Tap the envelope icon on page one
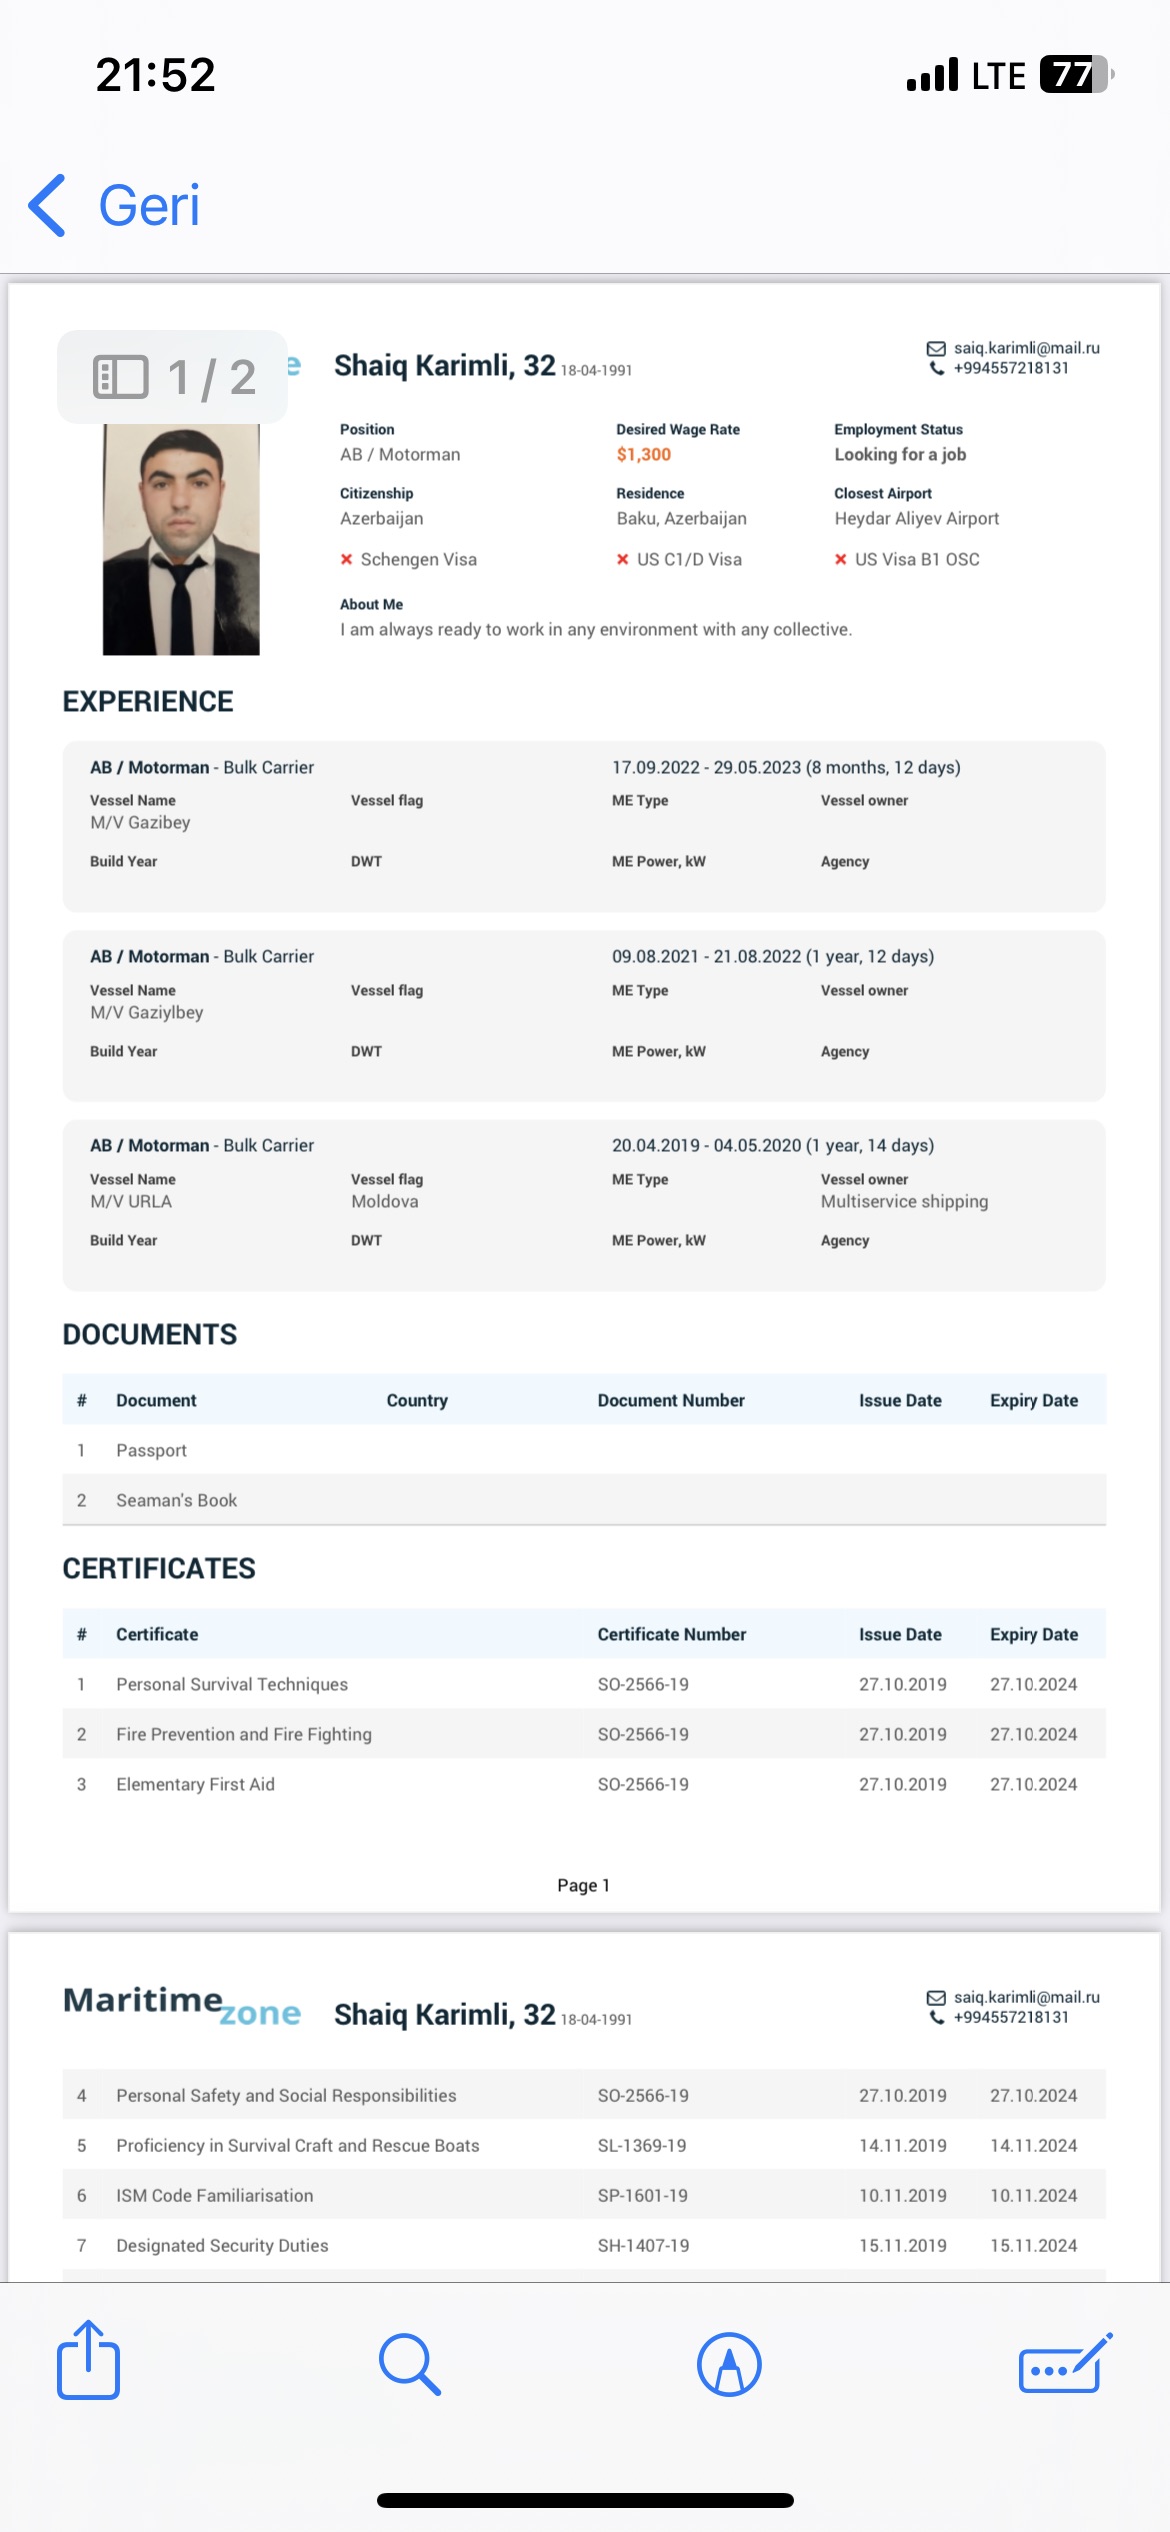 936,348
